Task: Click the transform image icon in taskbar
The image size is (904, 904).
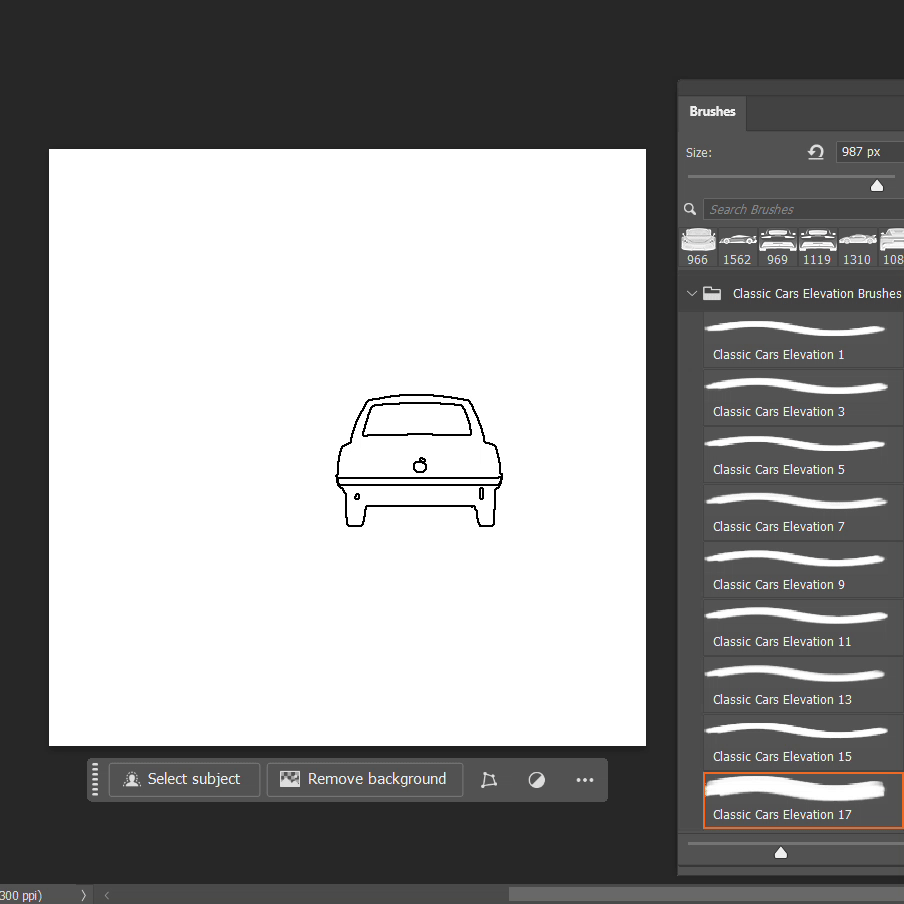Action: pyautogui.click(x=489, y=780)
